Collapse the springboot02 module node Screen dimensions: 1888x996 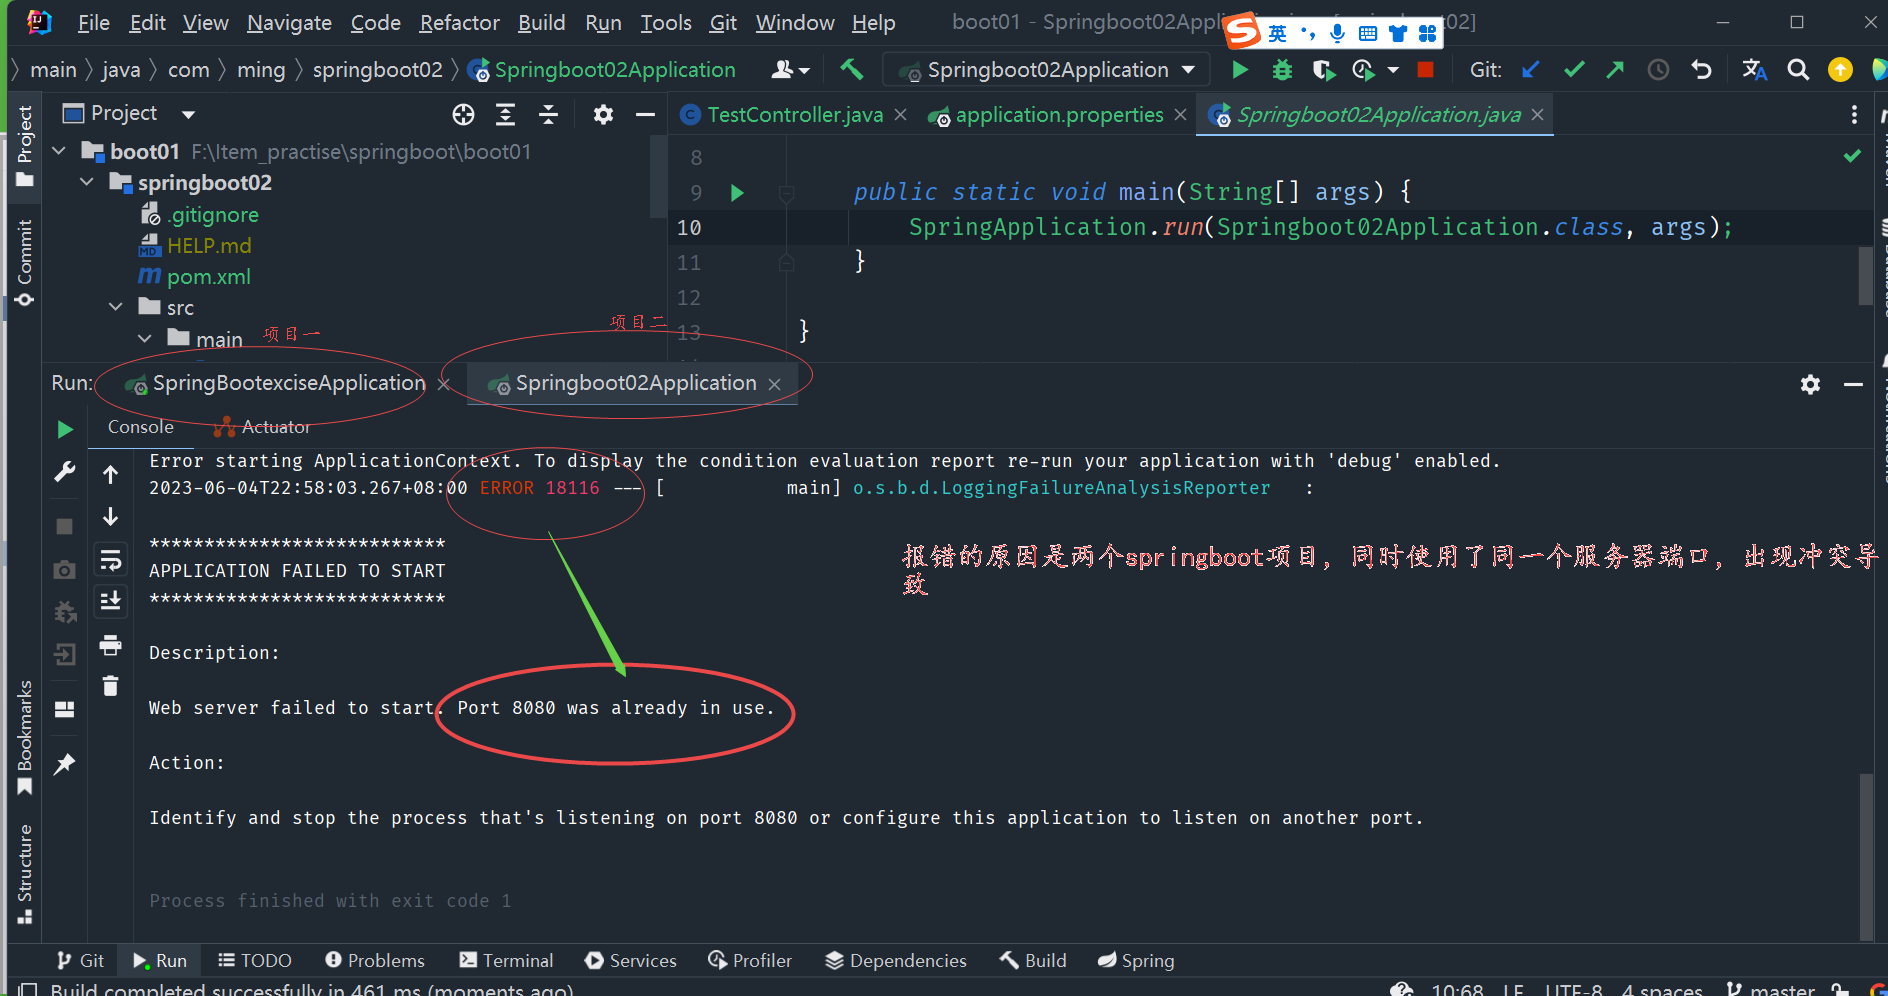(x=87, y=182)
